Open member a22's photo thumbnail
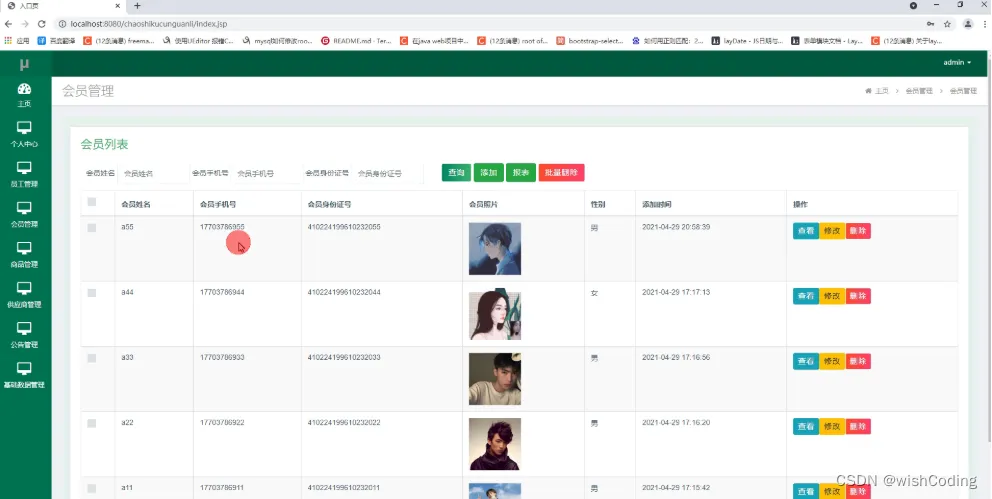Viewport: 992px width, 499px height. click(x=495, y=444)
